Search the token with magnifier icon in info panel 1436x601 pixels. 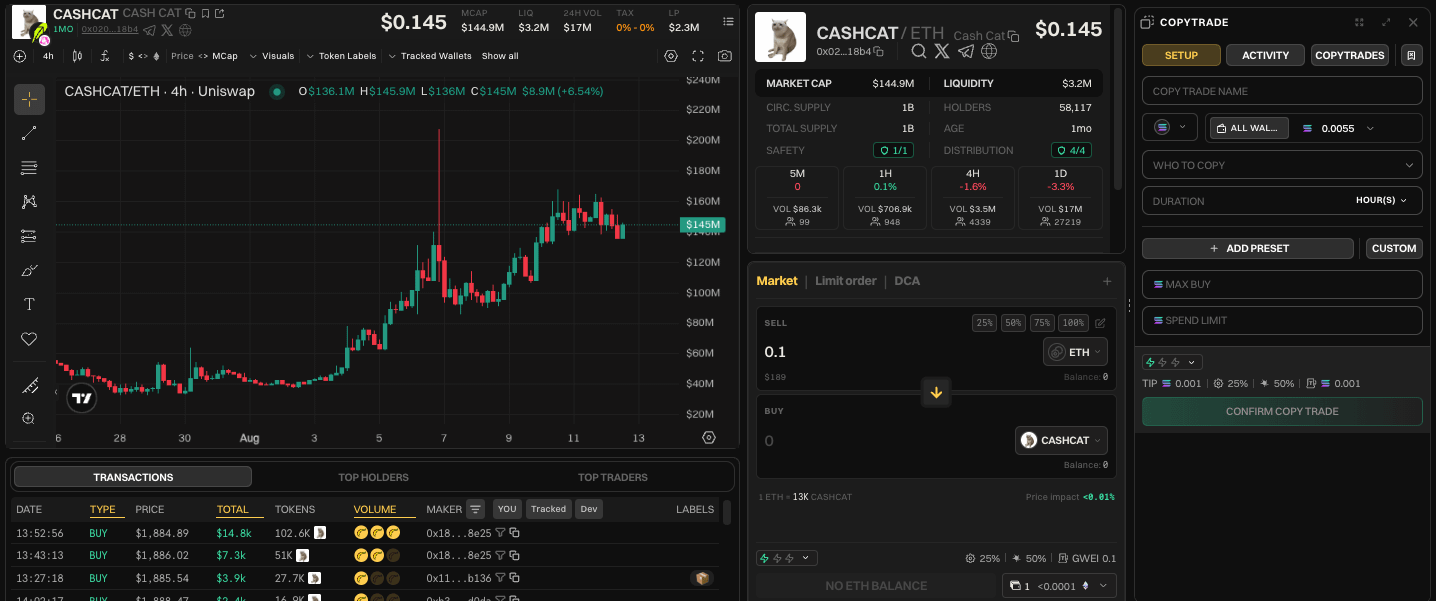pyautogui.click(x=919, y=51)
